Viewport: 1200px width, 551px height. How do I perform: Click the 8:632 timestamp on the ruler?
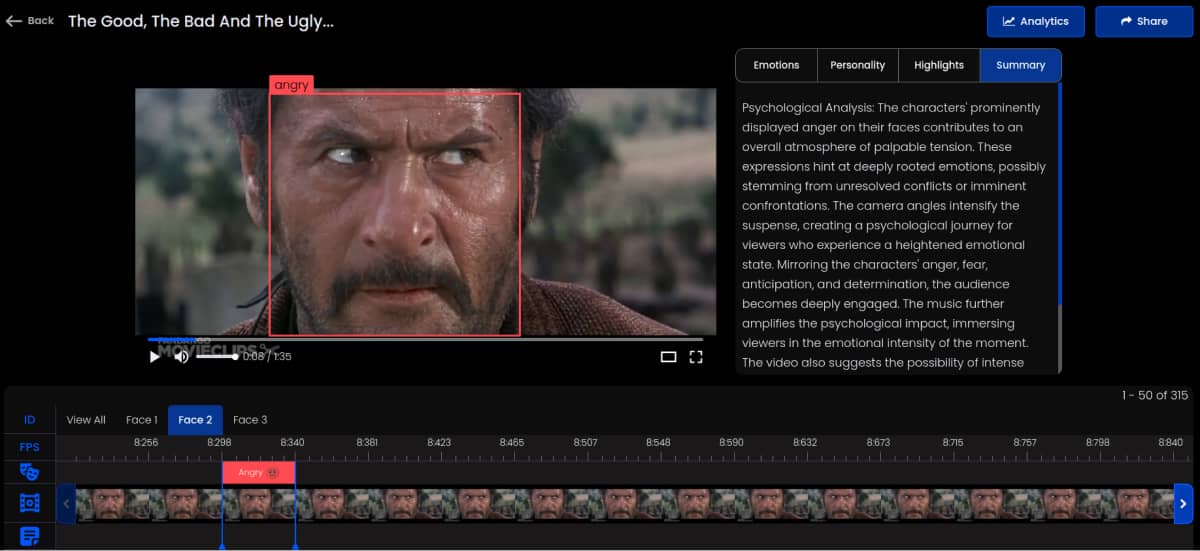(x=804, y=442)
